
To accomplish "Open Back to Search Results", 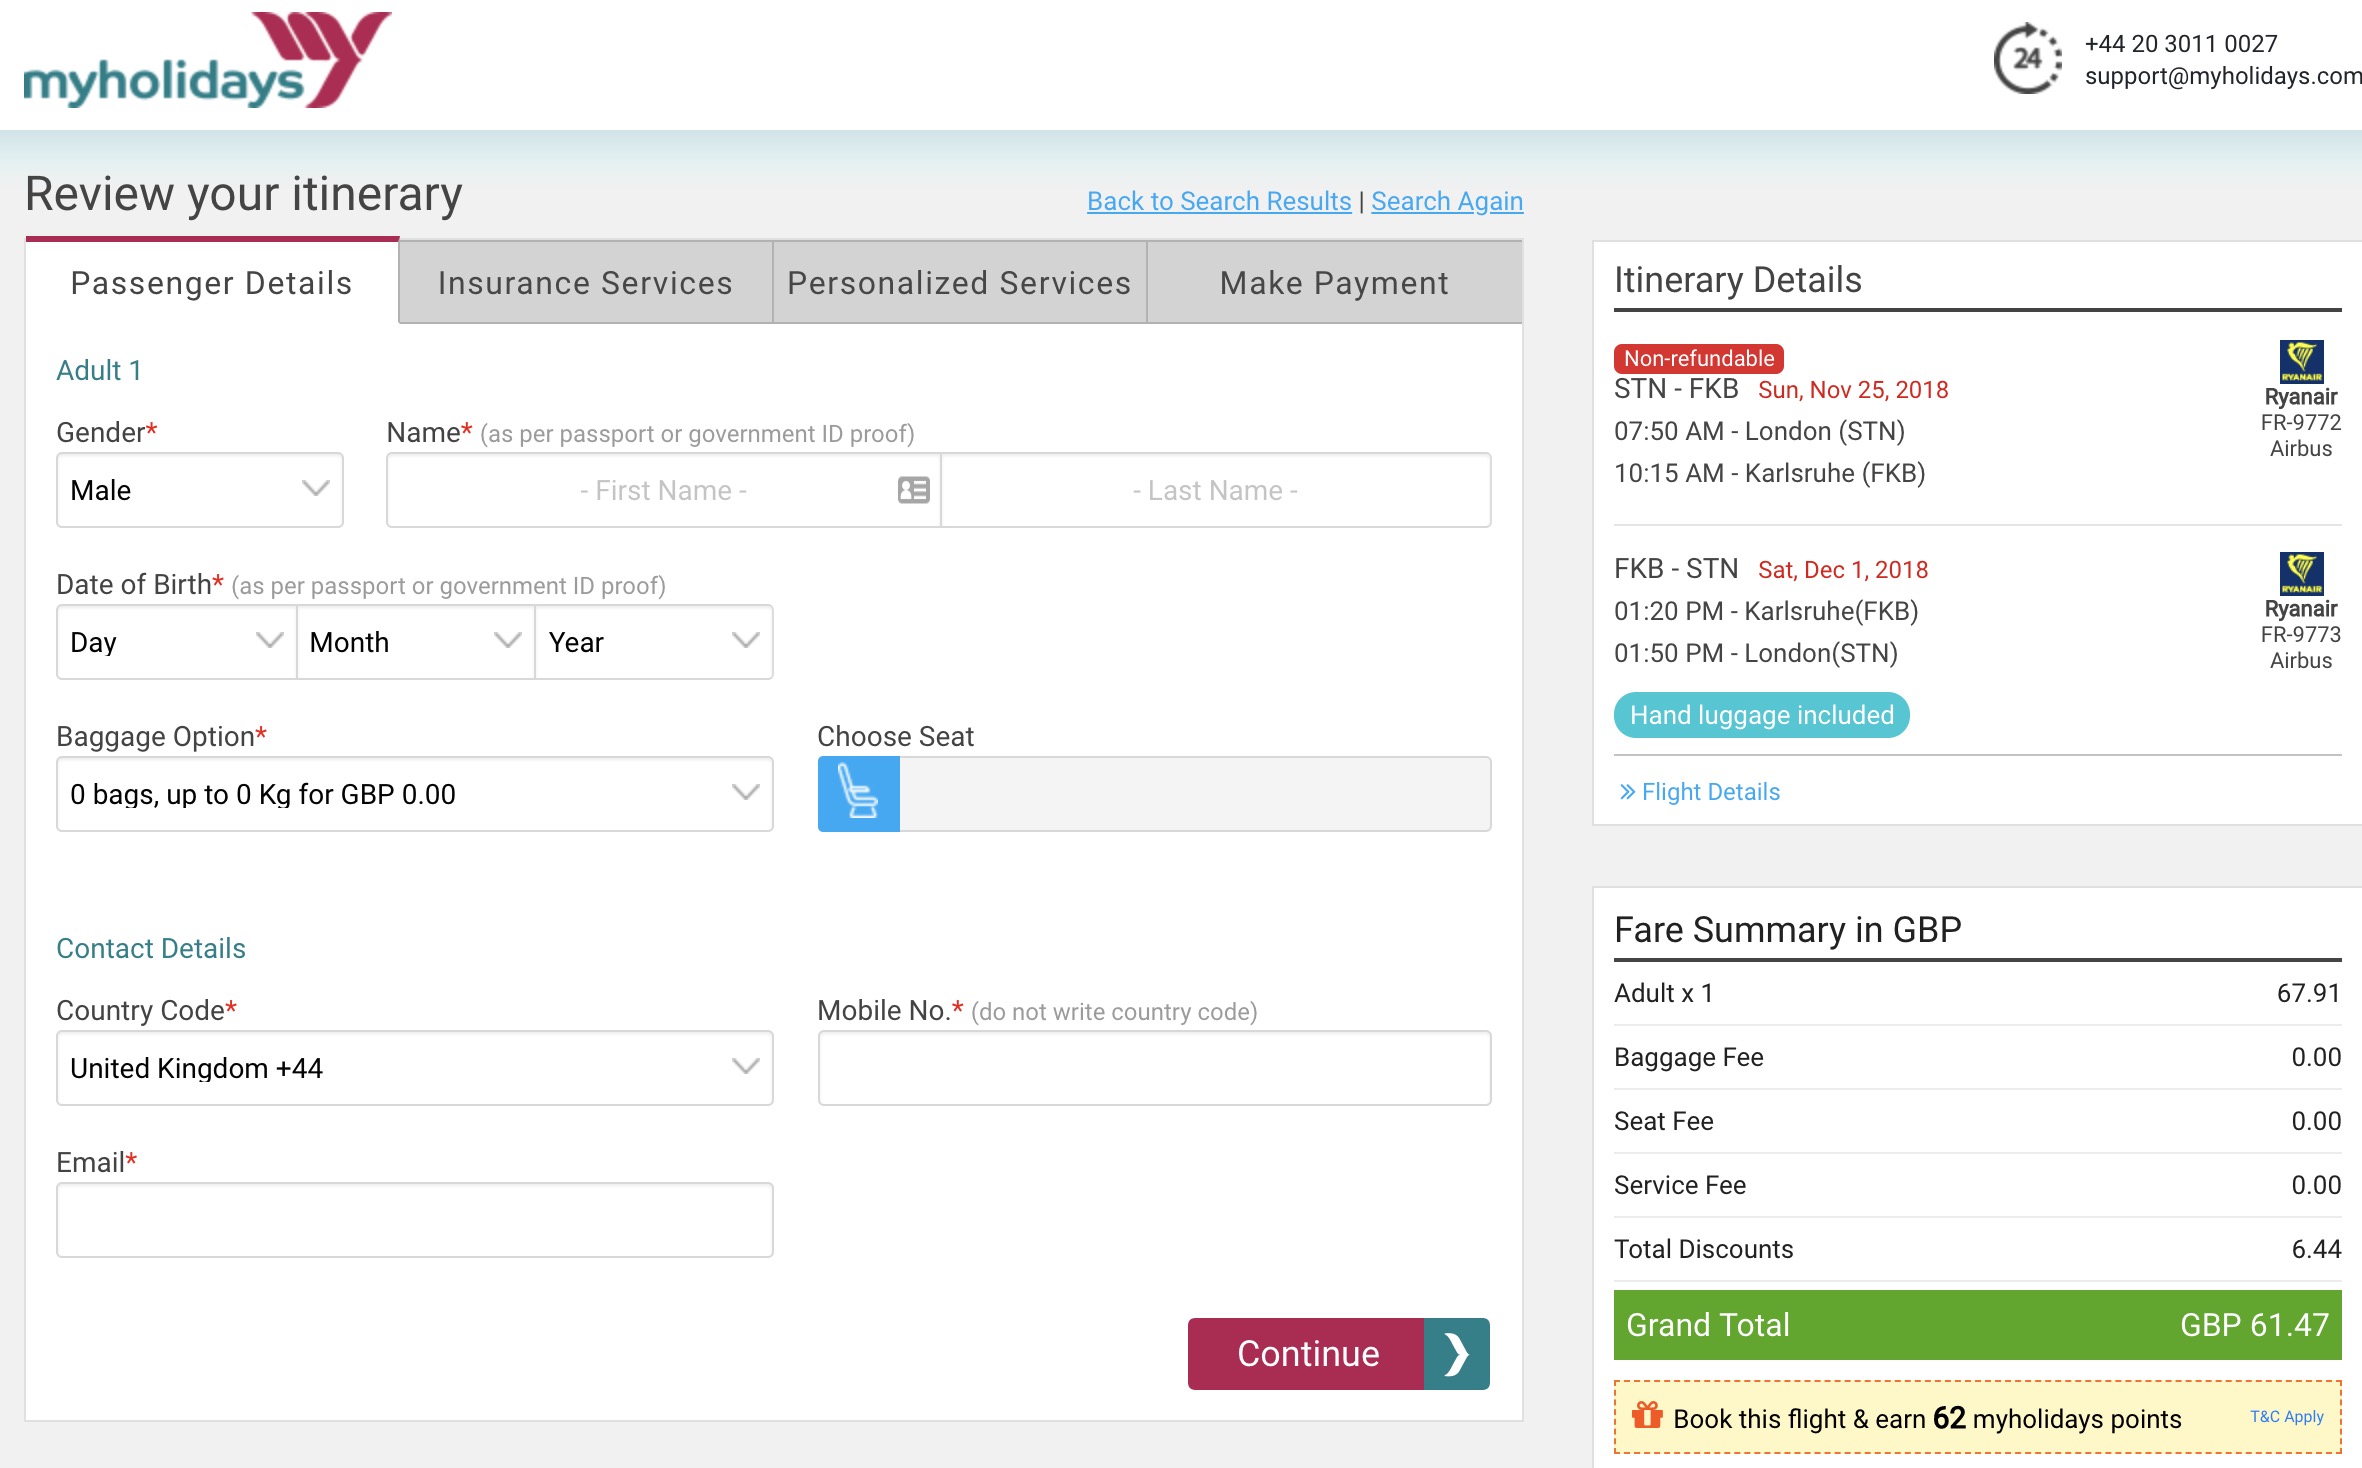I will point(1218,201).
